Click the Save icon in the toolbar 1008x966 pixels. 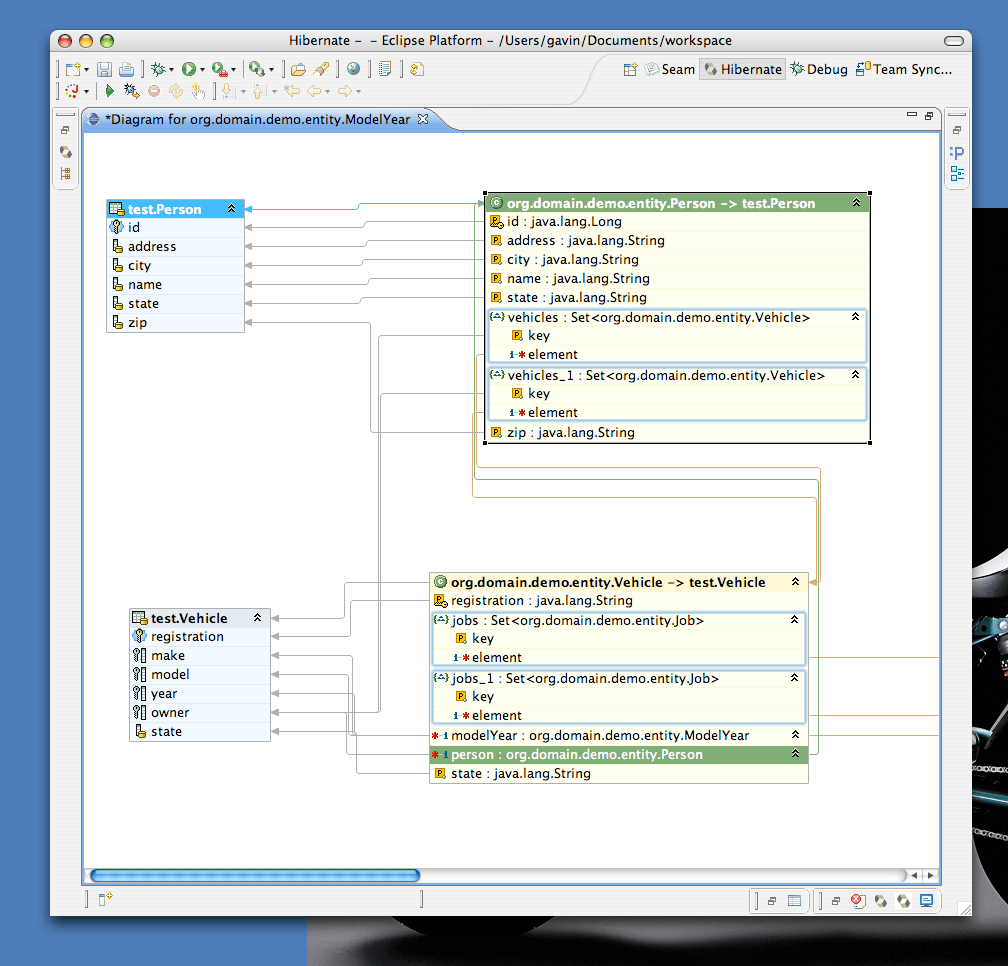[x=104, y=69]
